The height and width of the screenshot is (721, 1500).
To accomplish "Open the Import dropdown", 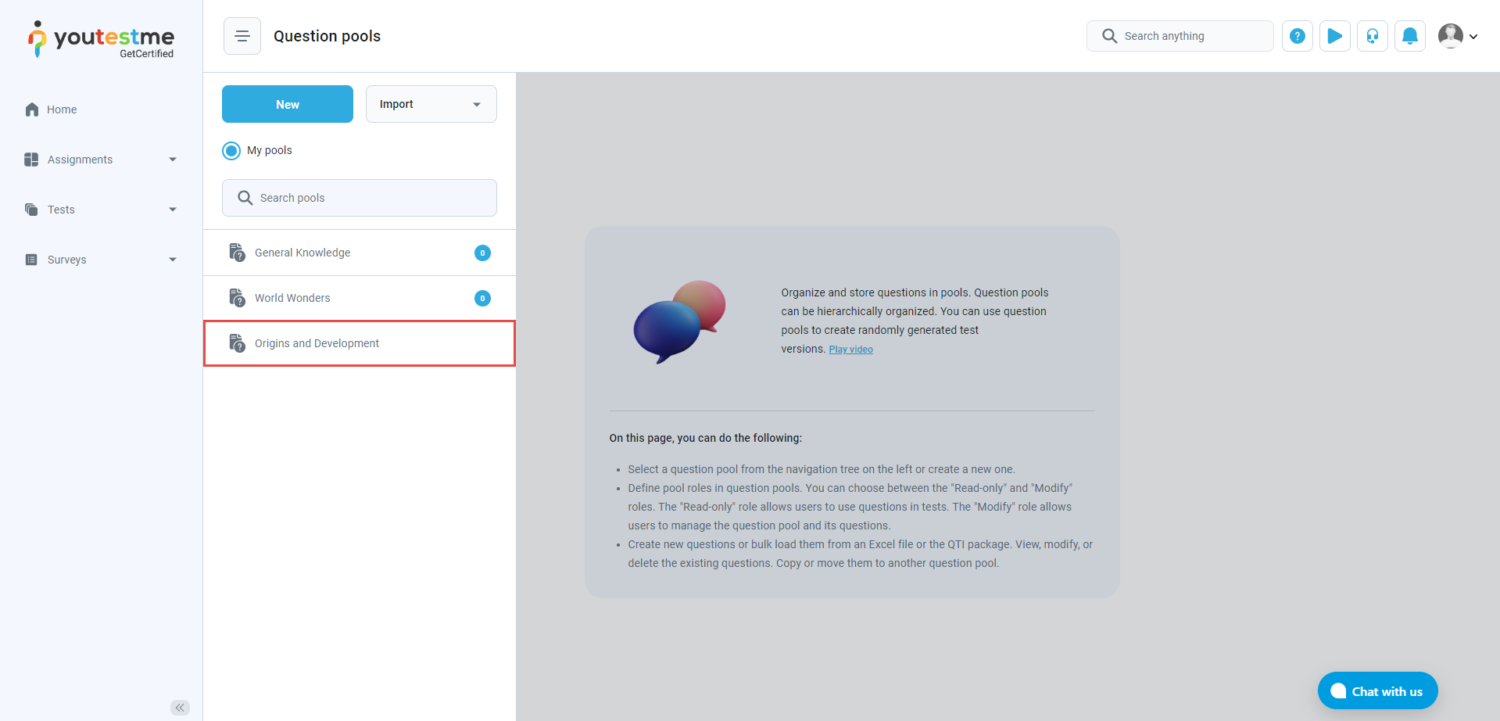I will pyautogui.click(x=431, y=104).
